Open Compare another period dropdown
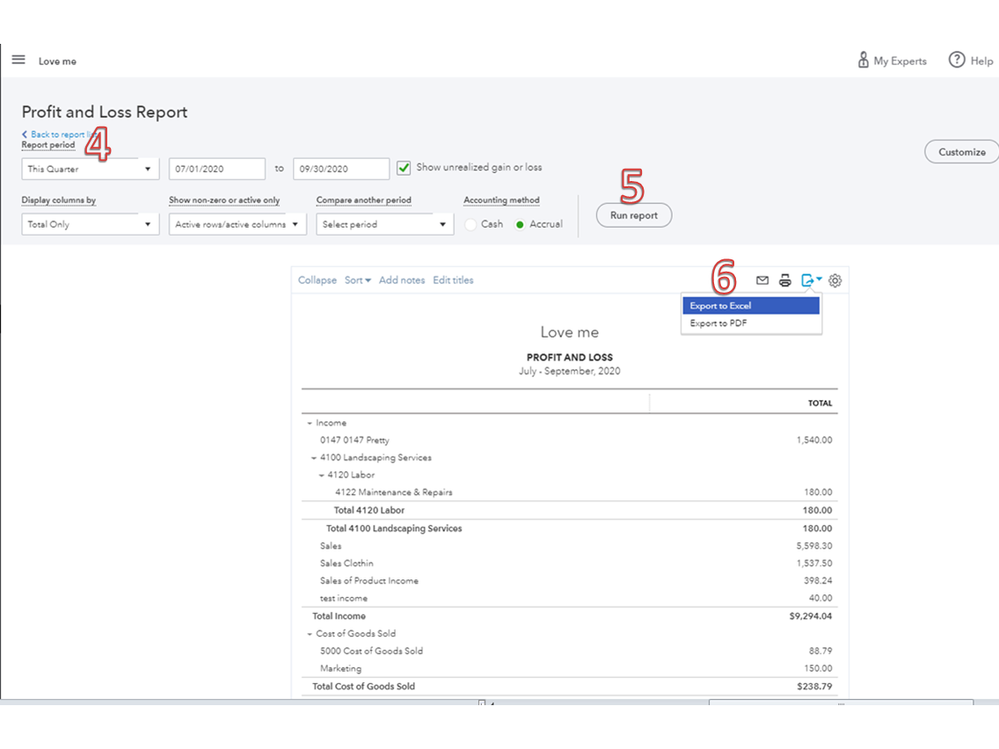The height and width of the screenshot is (749, 999). click(x=385, y=225)
